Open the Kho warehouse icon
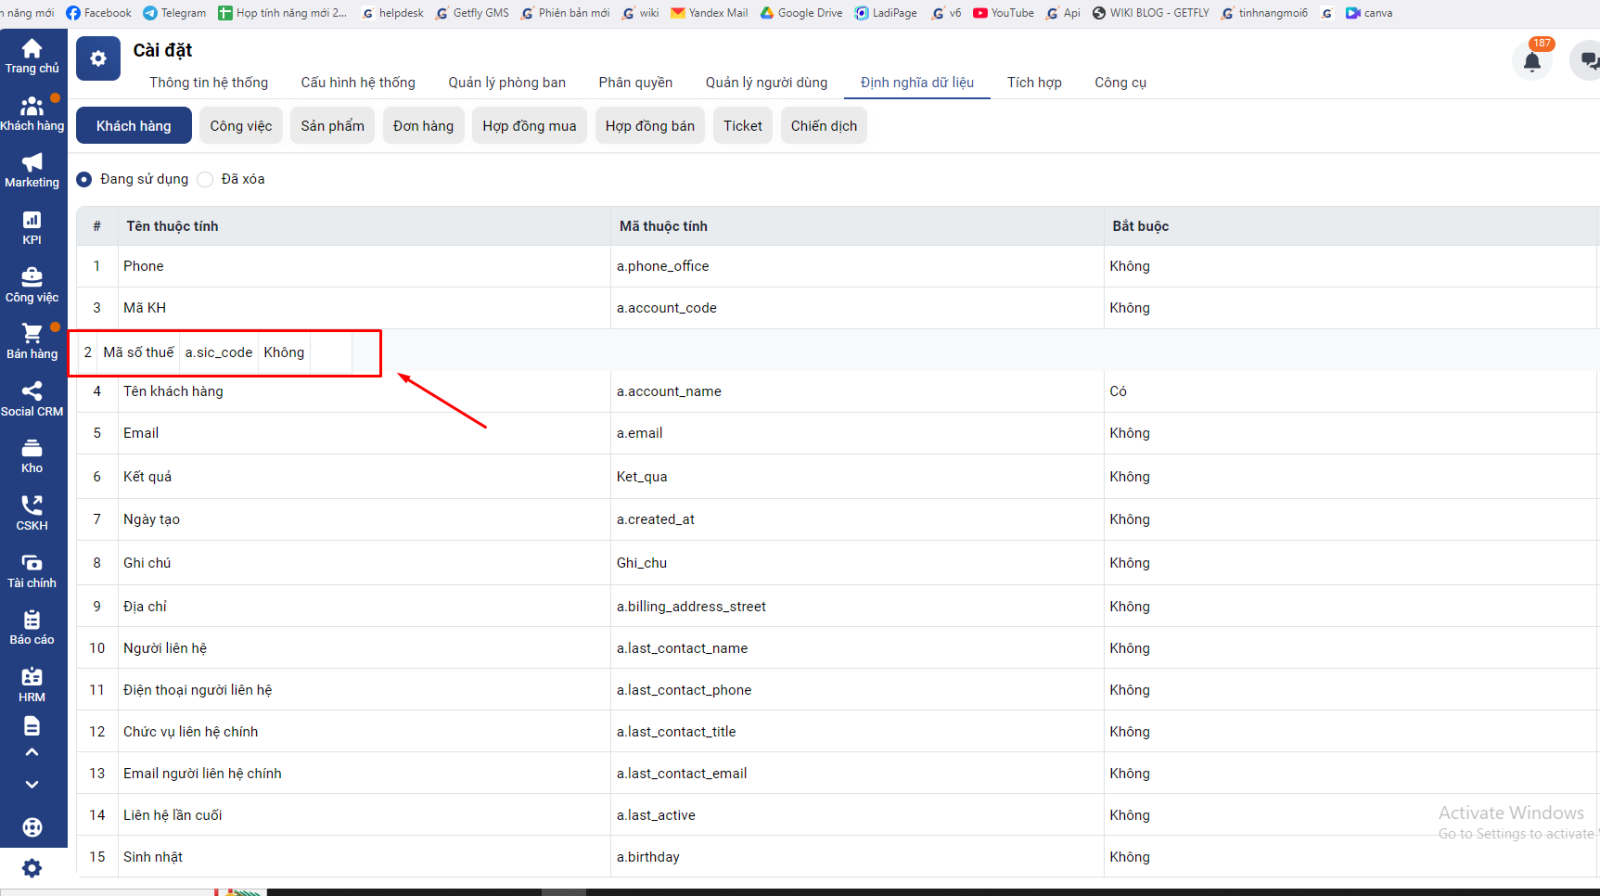This screenshot has height=896, width=1600. click(32, 449)
